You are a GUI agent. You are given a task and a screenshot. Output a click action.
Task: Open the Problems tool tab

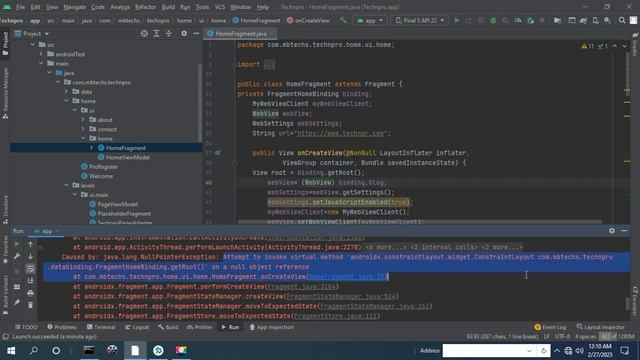[62, 327]
